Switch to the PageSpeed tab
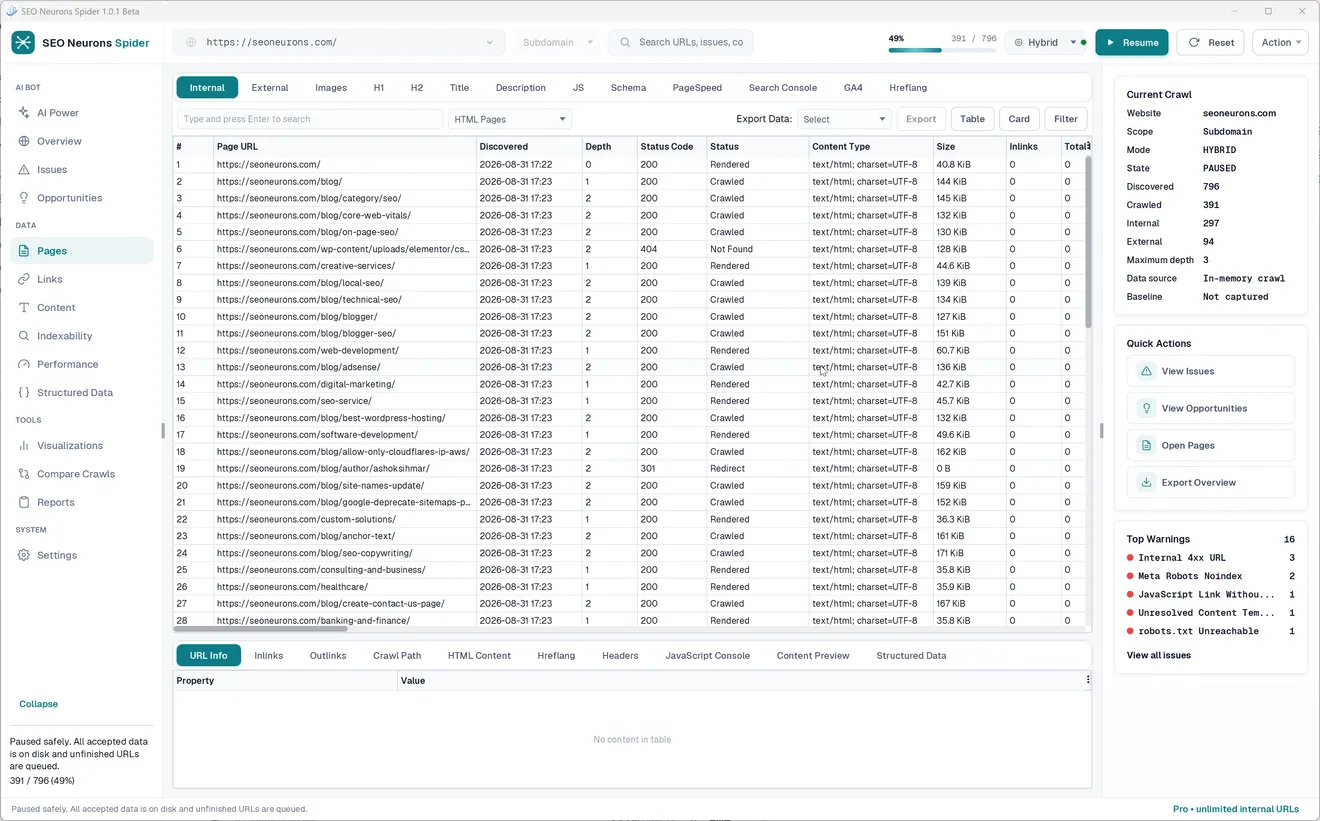 [x=697, y=88]
